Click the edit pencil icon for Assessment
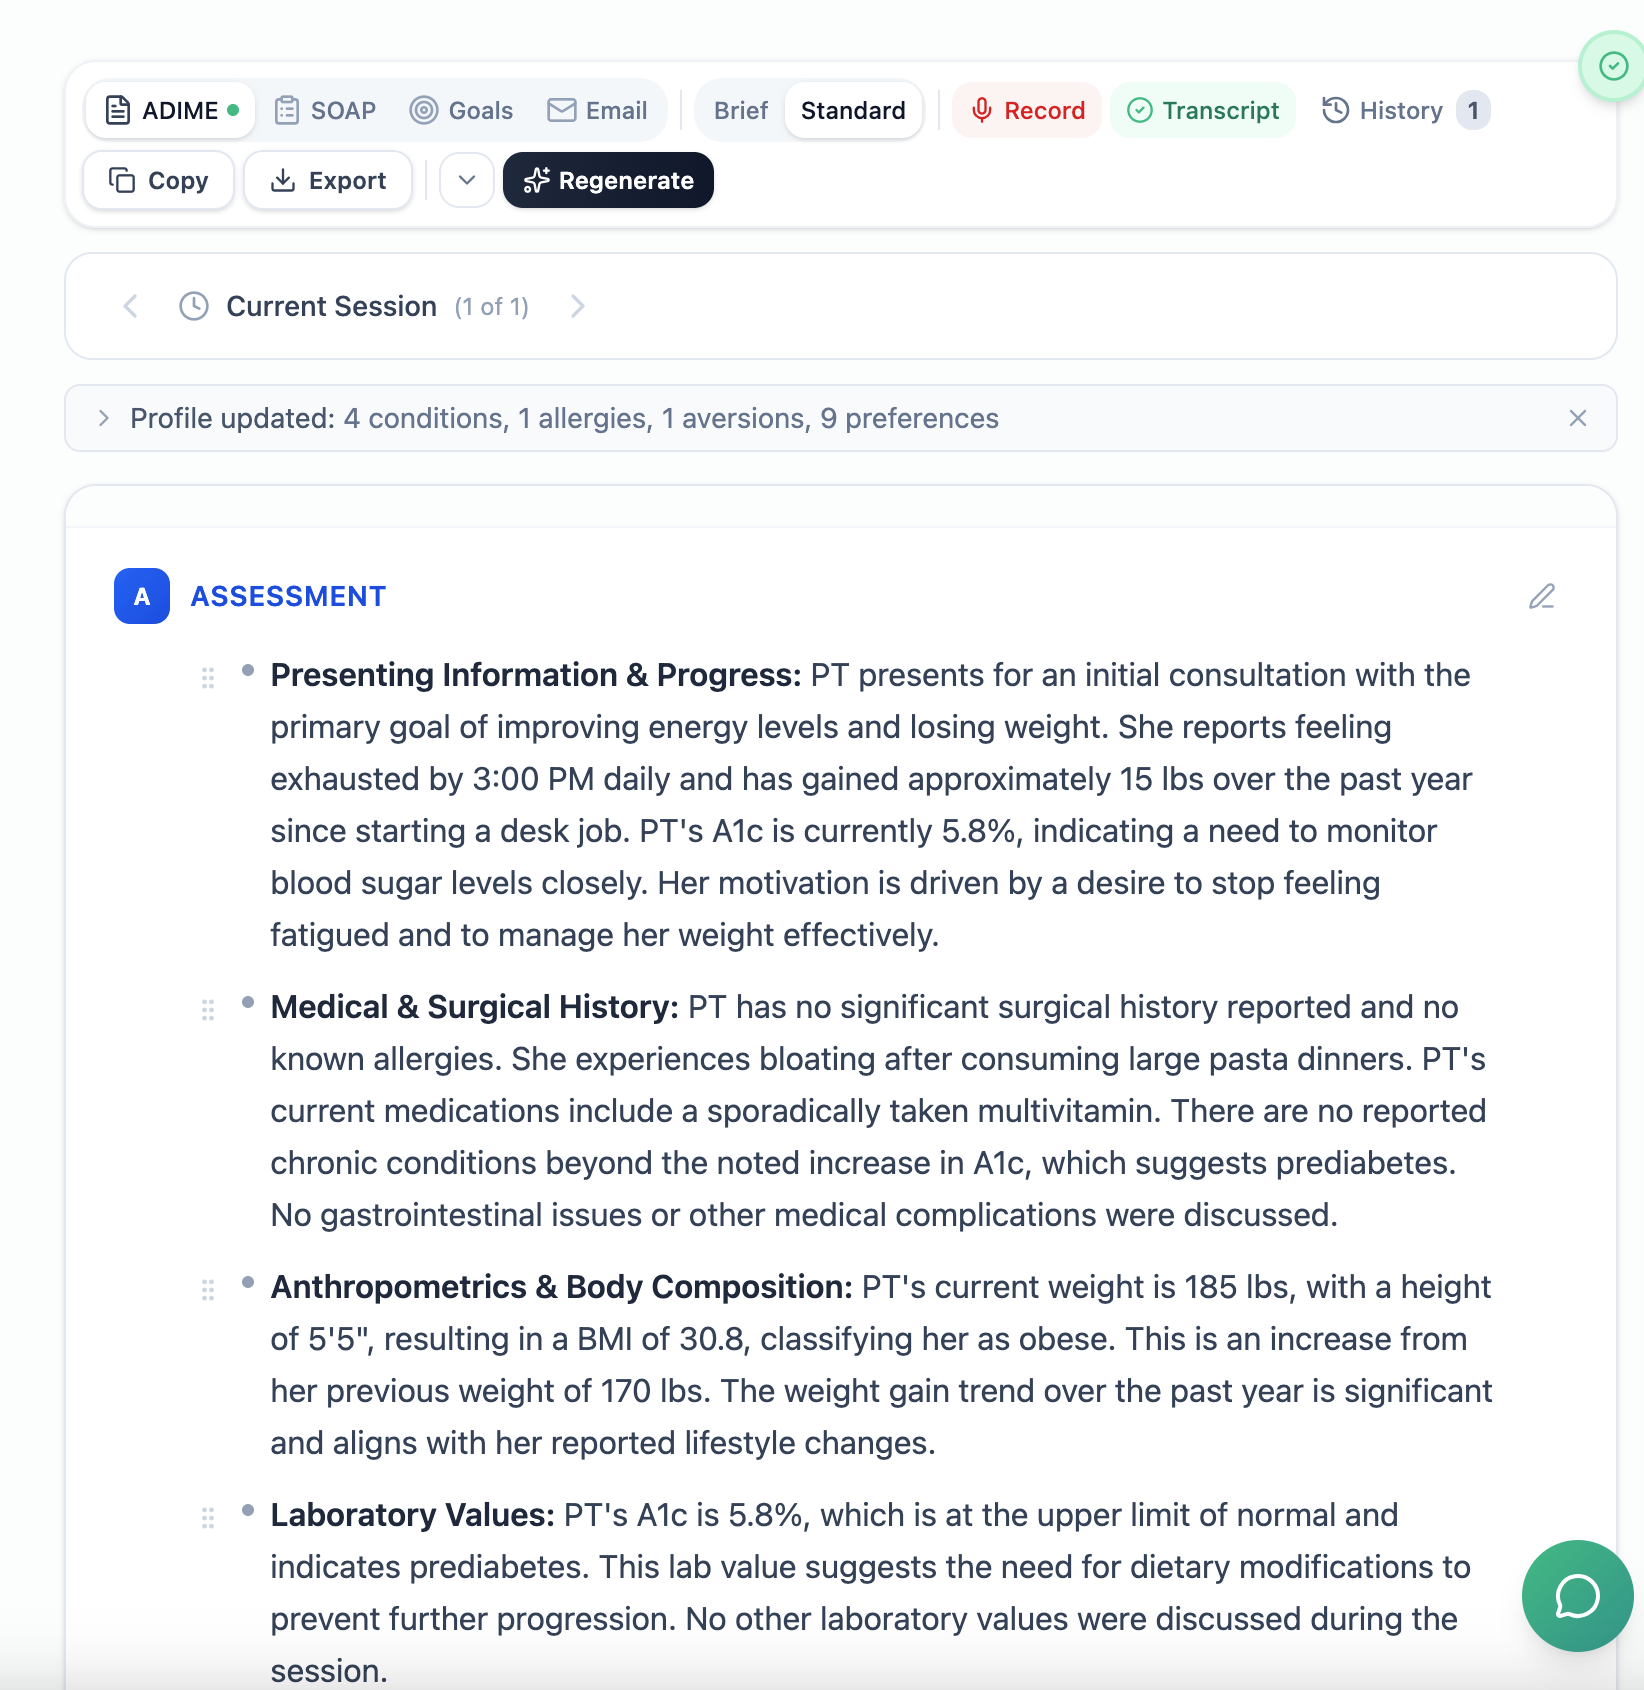The height and width of the screenshot is (1690, 1644). coord(1541,596)
